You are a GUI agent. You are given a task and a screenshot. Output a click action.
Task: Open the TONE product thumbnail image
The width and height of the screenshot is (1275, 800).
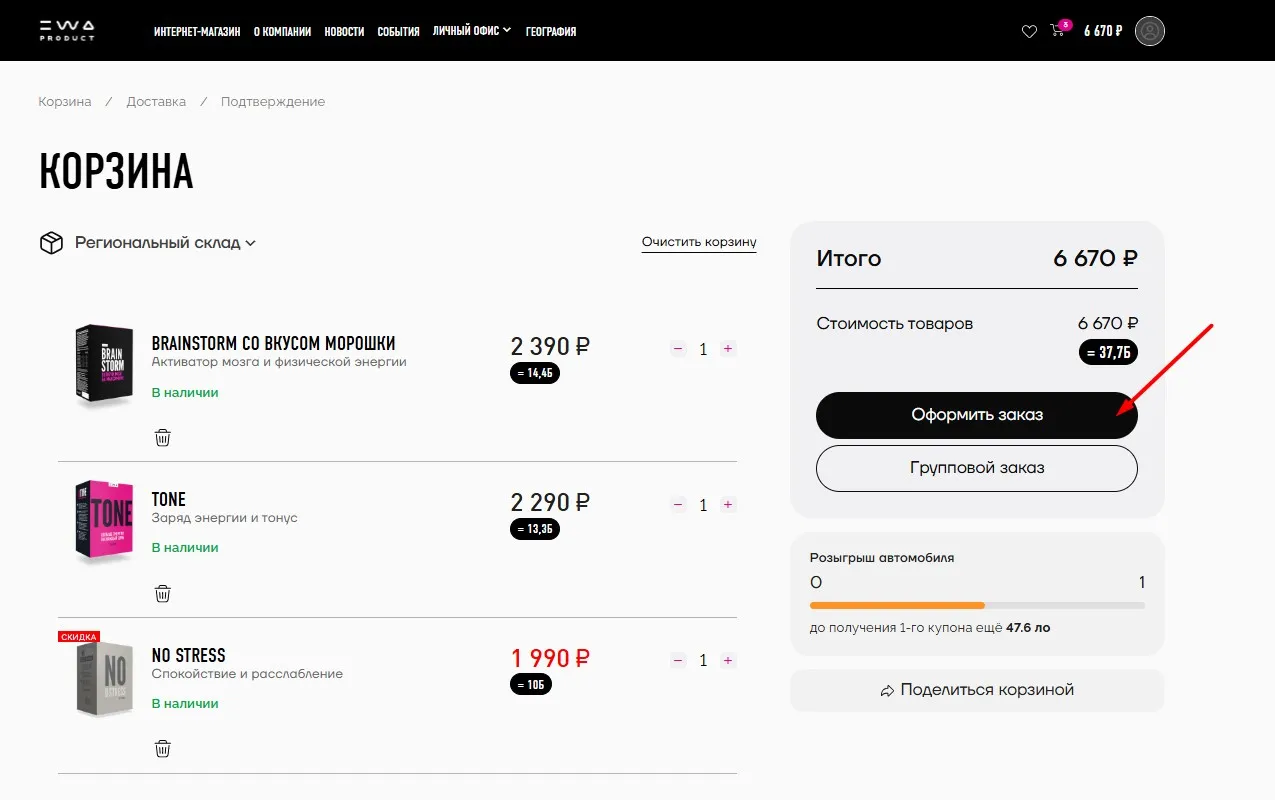(105, 521)
